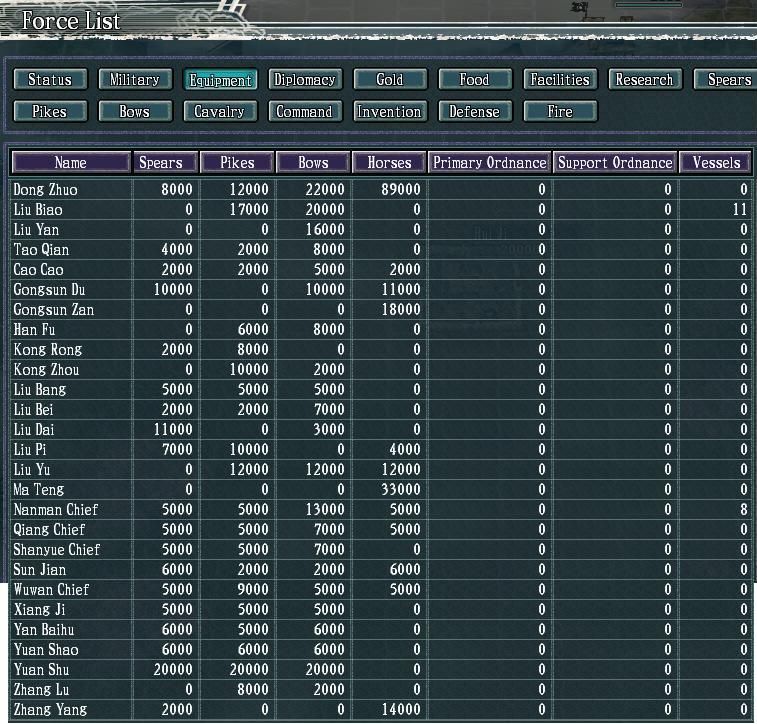Sort by the Vessels column header

[716, 163]
